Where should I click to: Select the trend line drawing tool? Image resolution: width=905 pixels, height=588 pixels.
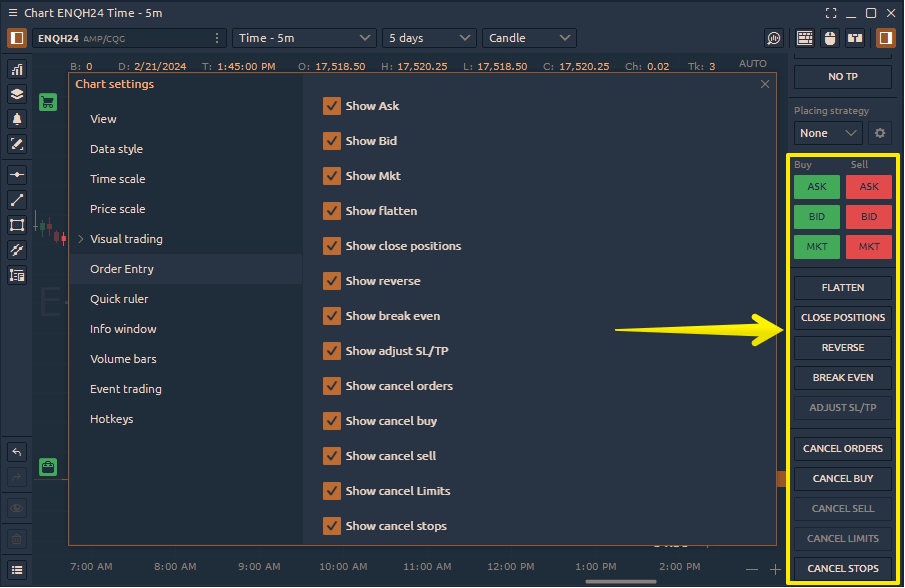pos(17,200)
